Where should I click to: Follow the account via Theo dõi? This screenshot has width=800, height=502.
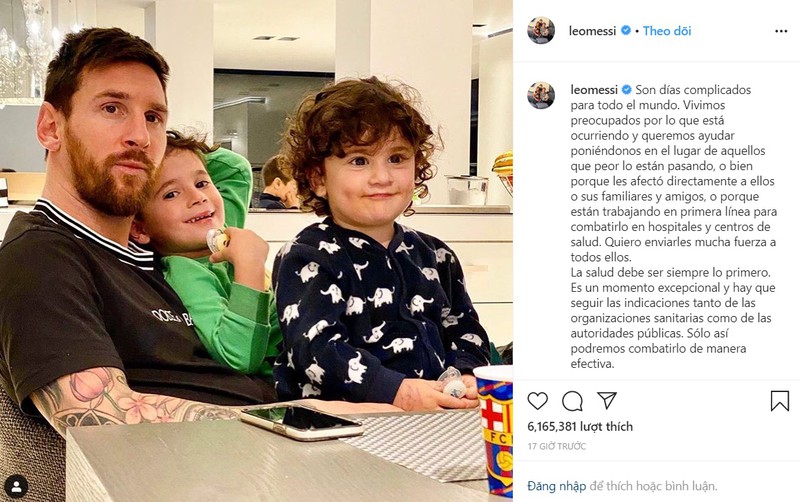667,31
